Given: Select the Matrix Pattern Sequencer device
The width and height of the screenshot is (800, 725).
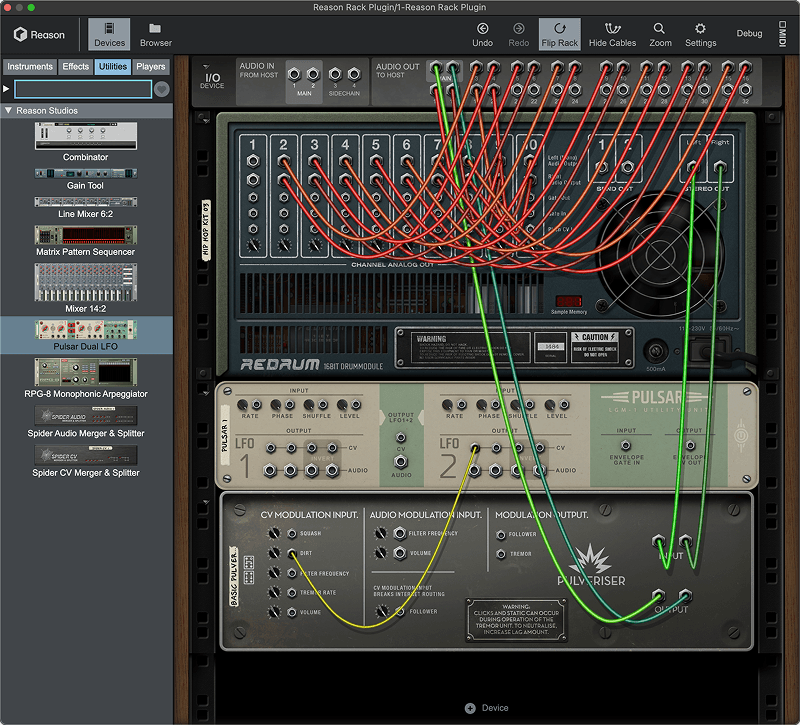Looking at the screenshot, I should pyautogui.click(x=86, y=241).
